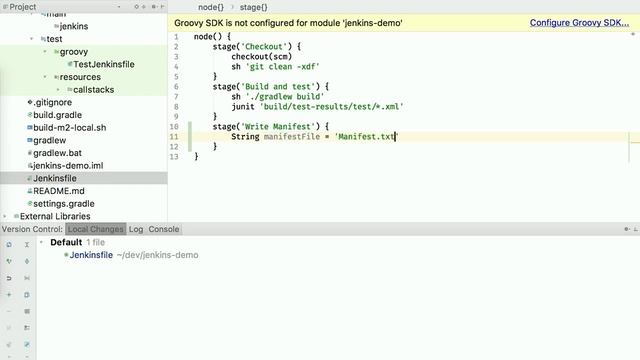Select Jenkinsfile under Default changelist
This screenshot has height=360, width=640.
(x=91, y=255)
